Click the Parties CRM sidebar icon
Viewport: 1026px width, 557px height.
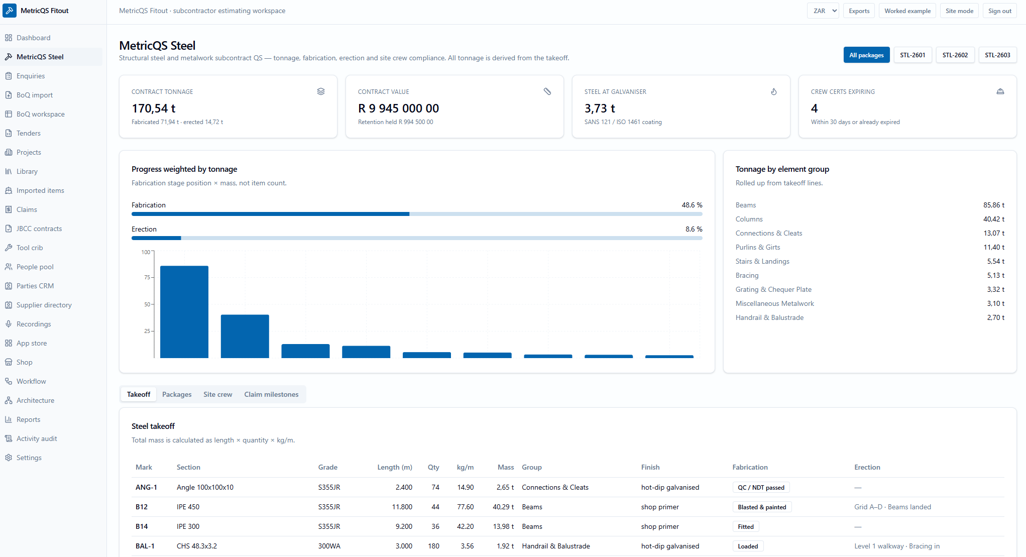click(x=9, y=286)
